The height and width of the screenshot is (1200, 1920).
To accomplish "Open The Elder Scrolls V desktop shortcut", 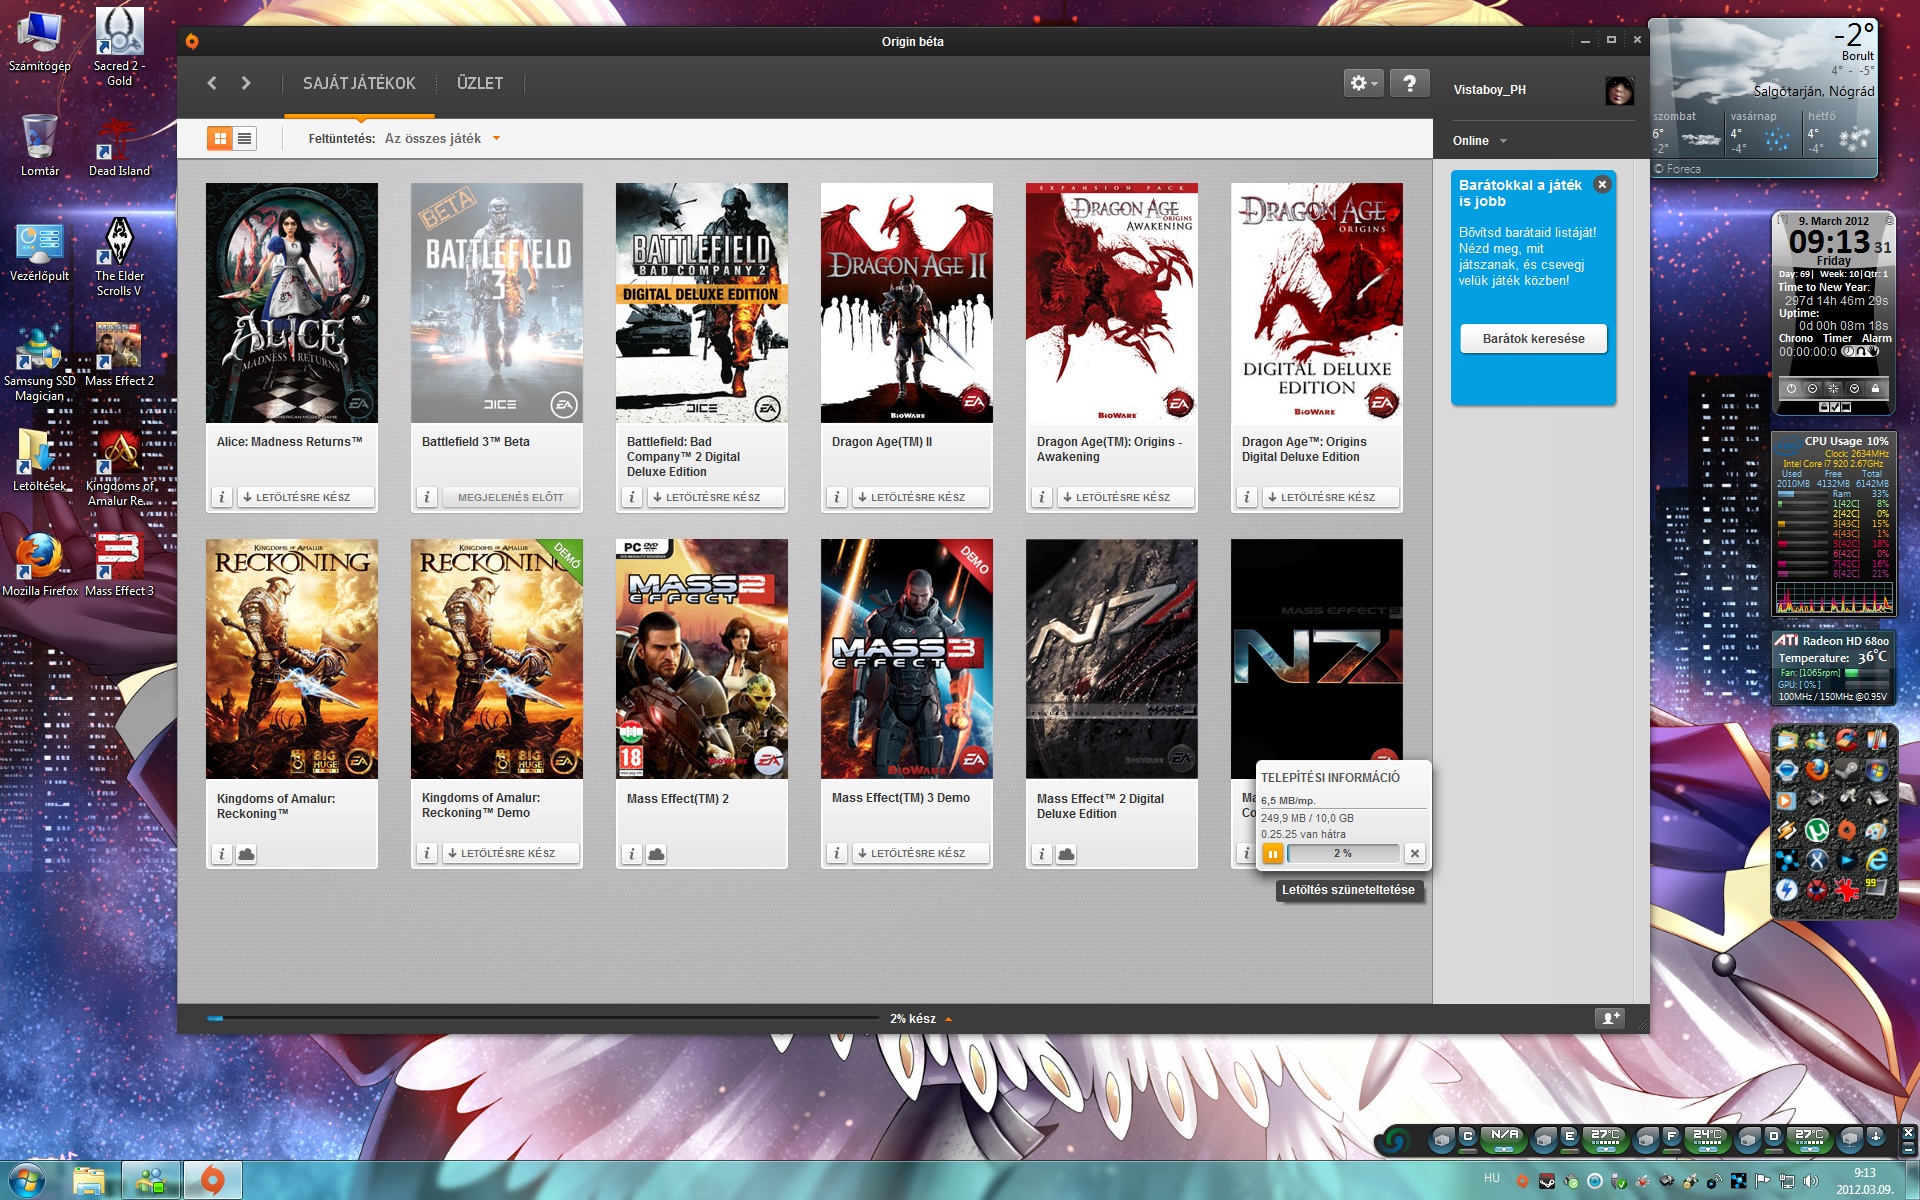I will [119, 257].
